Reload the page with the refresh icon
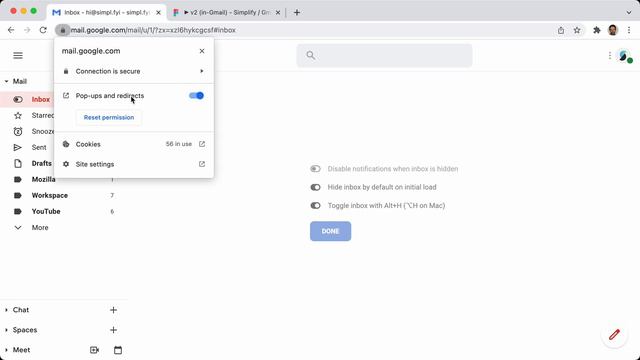The height and width of the screenshot is (360, 640). [x=43, y=30]
